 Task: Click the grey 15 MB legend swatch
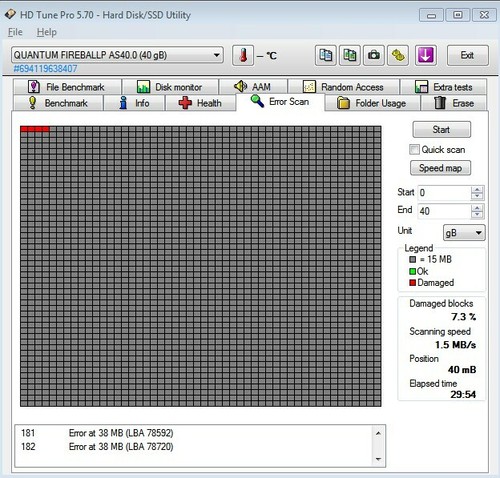point(413,259)
